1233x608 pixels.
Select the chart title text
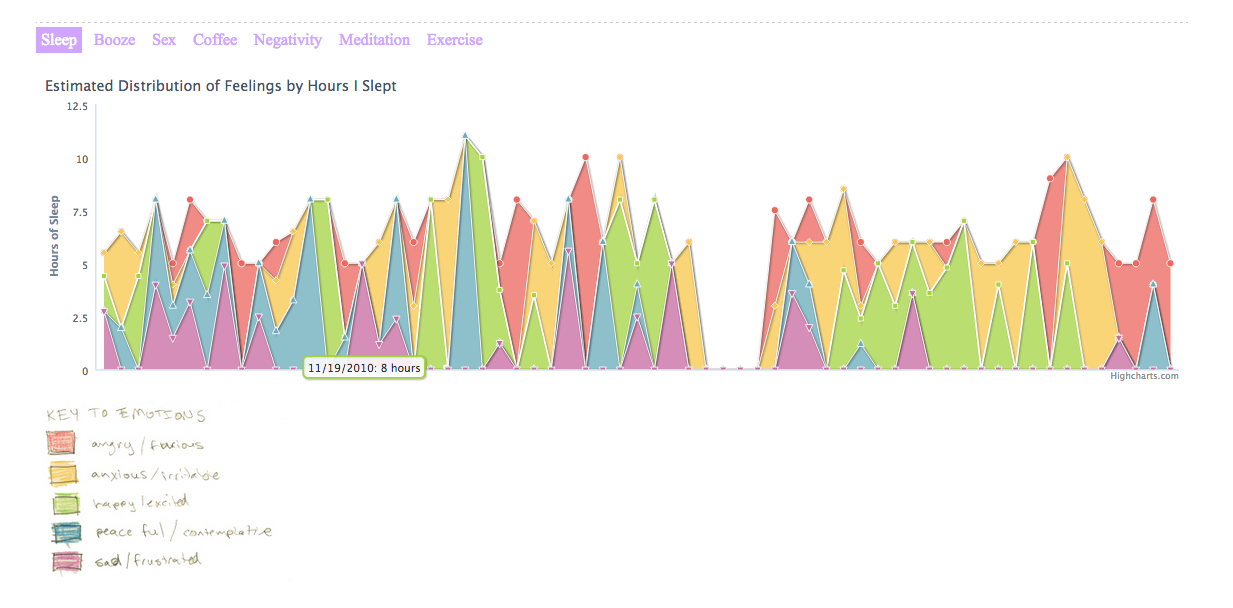pos(220,86)
